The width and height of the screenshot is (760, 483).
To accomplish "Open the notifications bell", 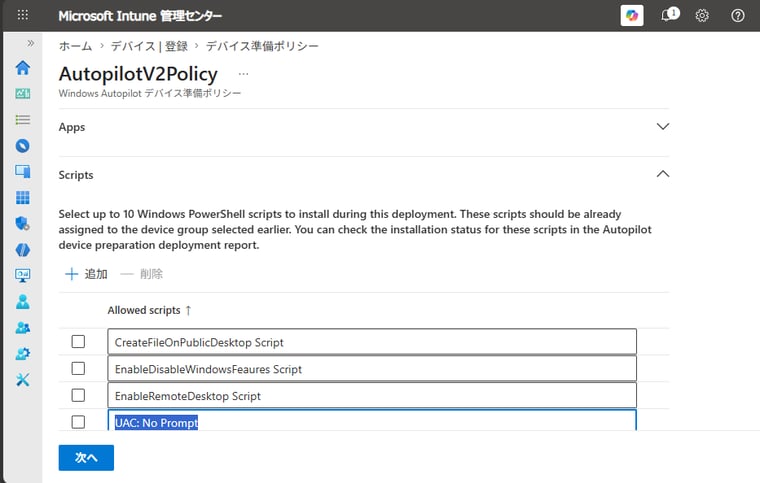I will pyautogui.click(x=669, y=15).
